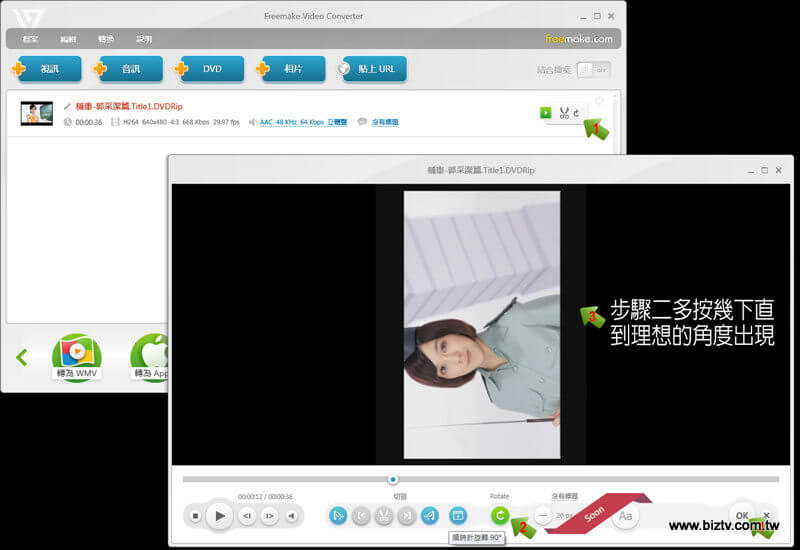Stop video playback in the editor
The height and width of the screenshot is (550, 800).
click(x=196, y=516)
